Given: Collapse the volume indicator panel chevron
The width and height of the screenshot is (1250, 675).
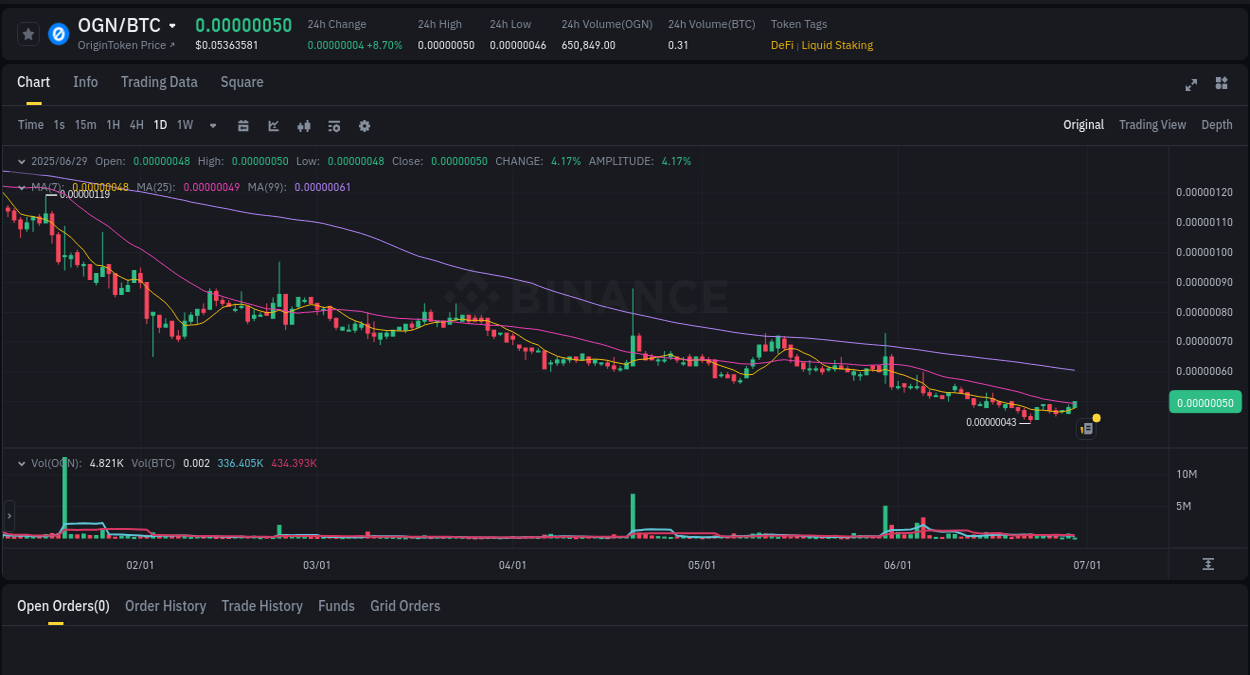Looking at the screenshot, I should [22, 463].
